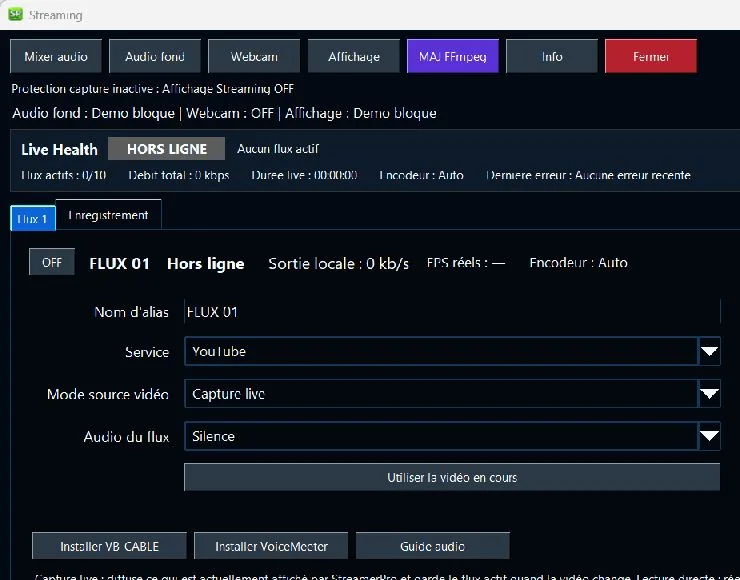Click Installer VoiceMeeter button

pyautogui.click(x=271, y=546)
